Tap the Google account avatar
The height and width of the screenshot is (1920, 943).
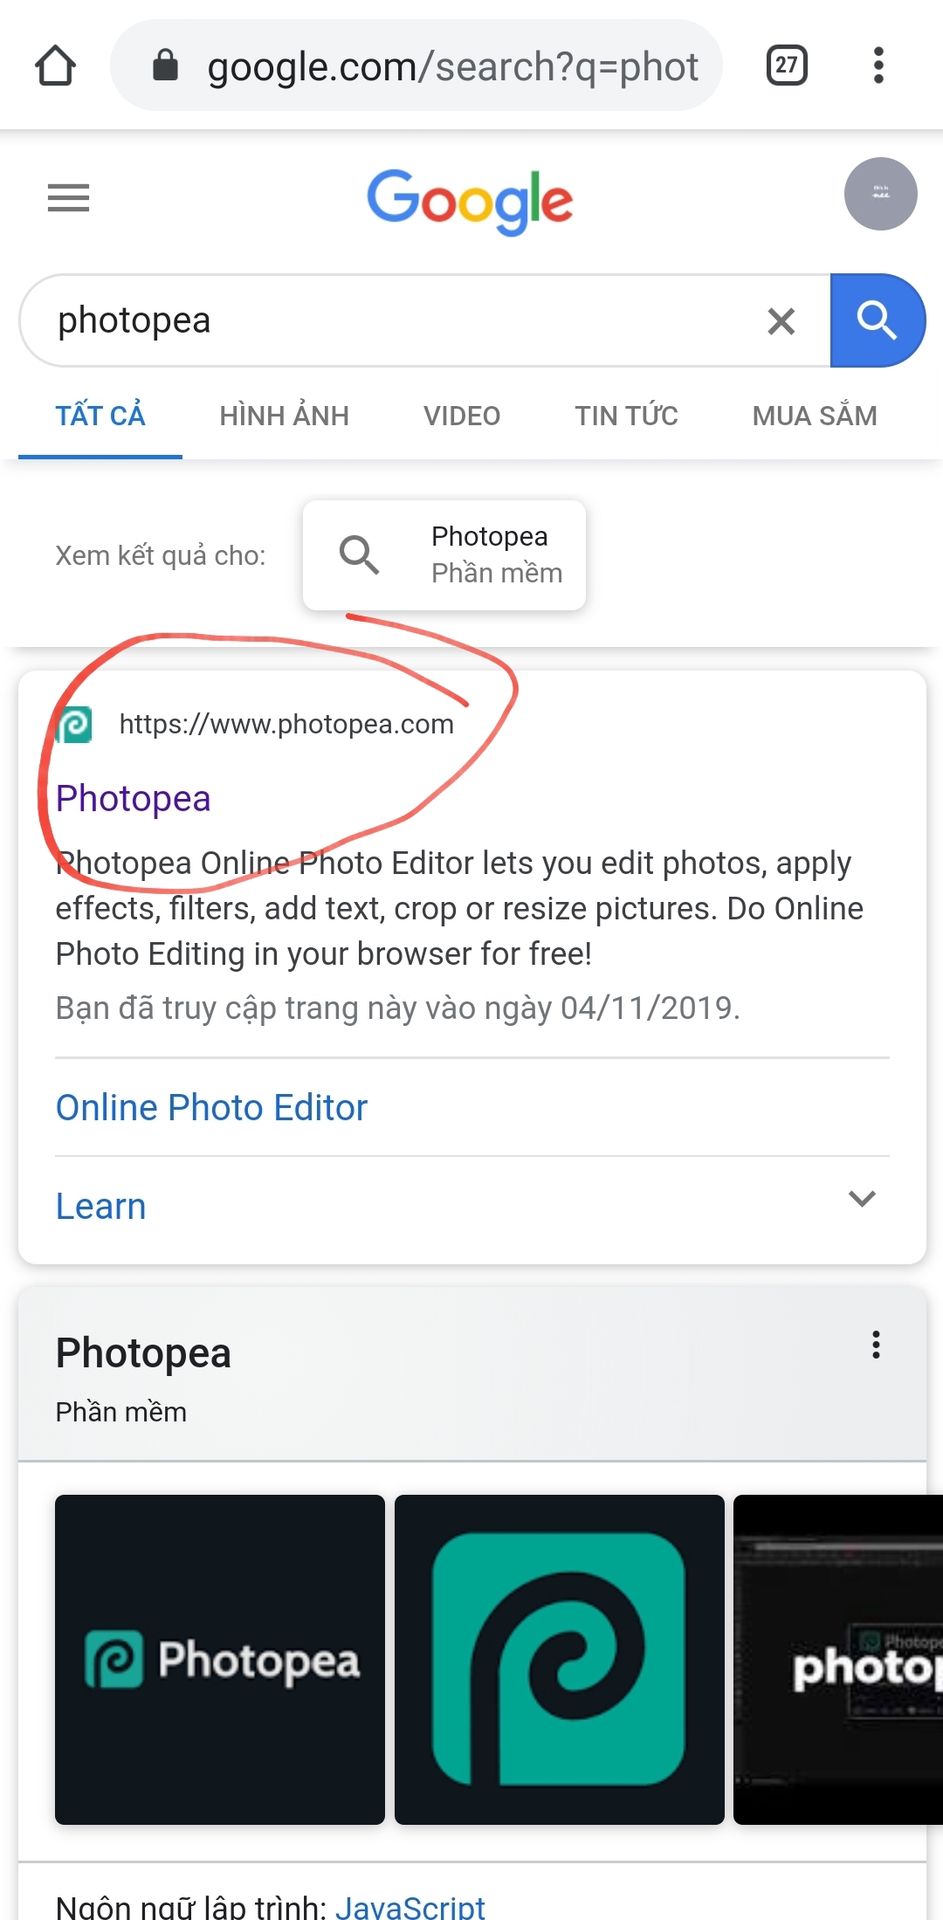881,194
